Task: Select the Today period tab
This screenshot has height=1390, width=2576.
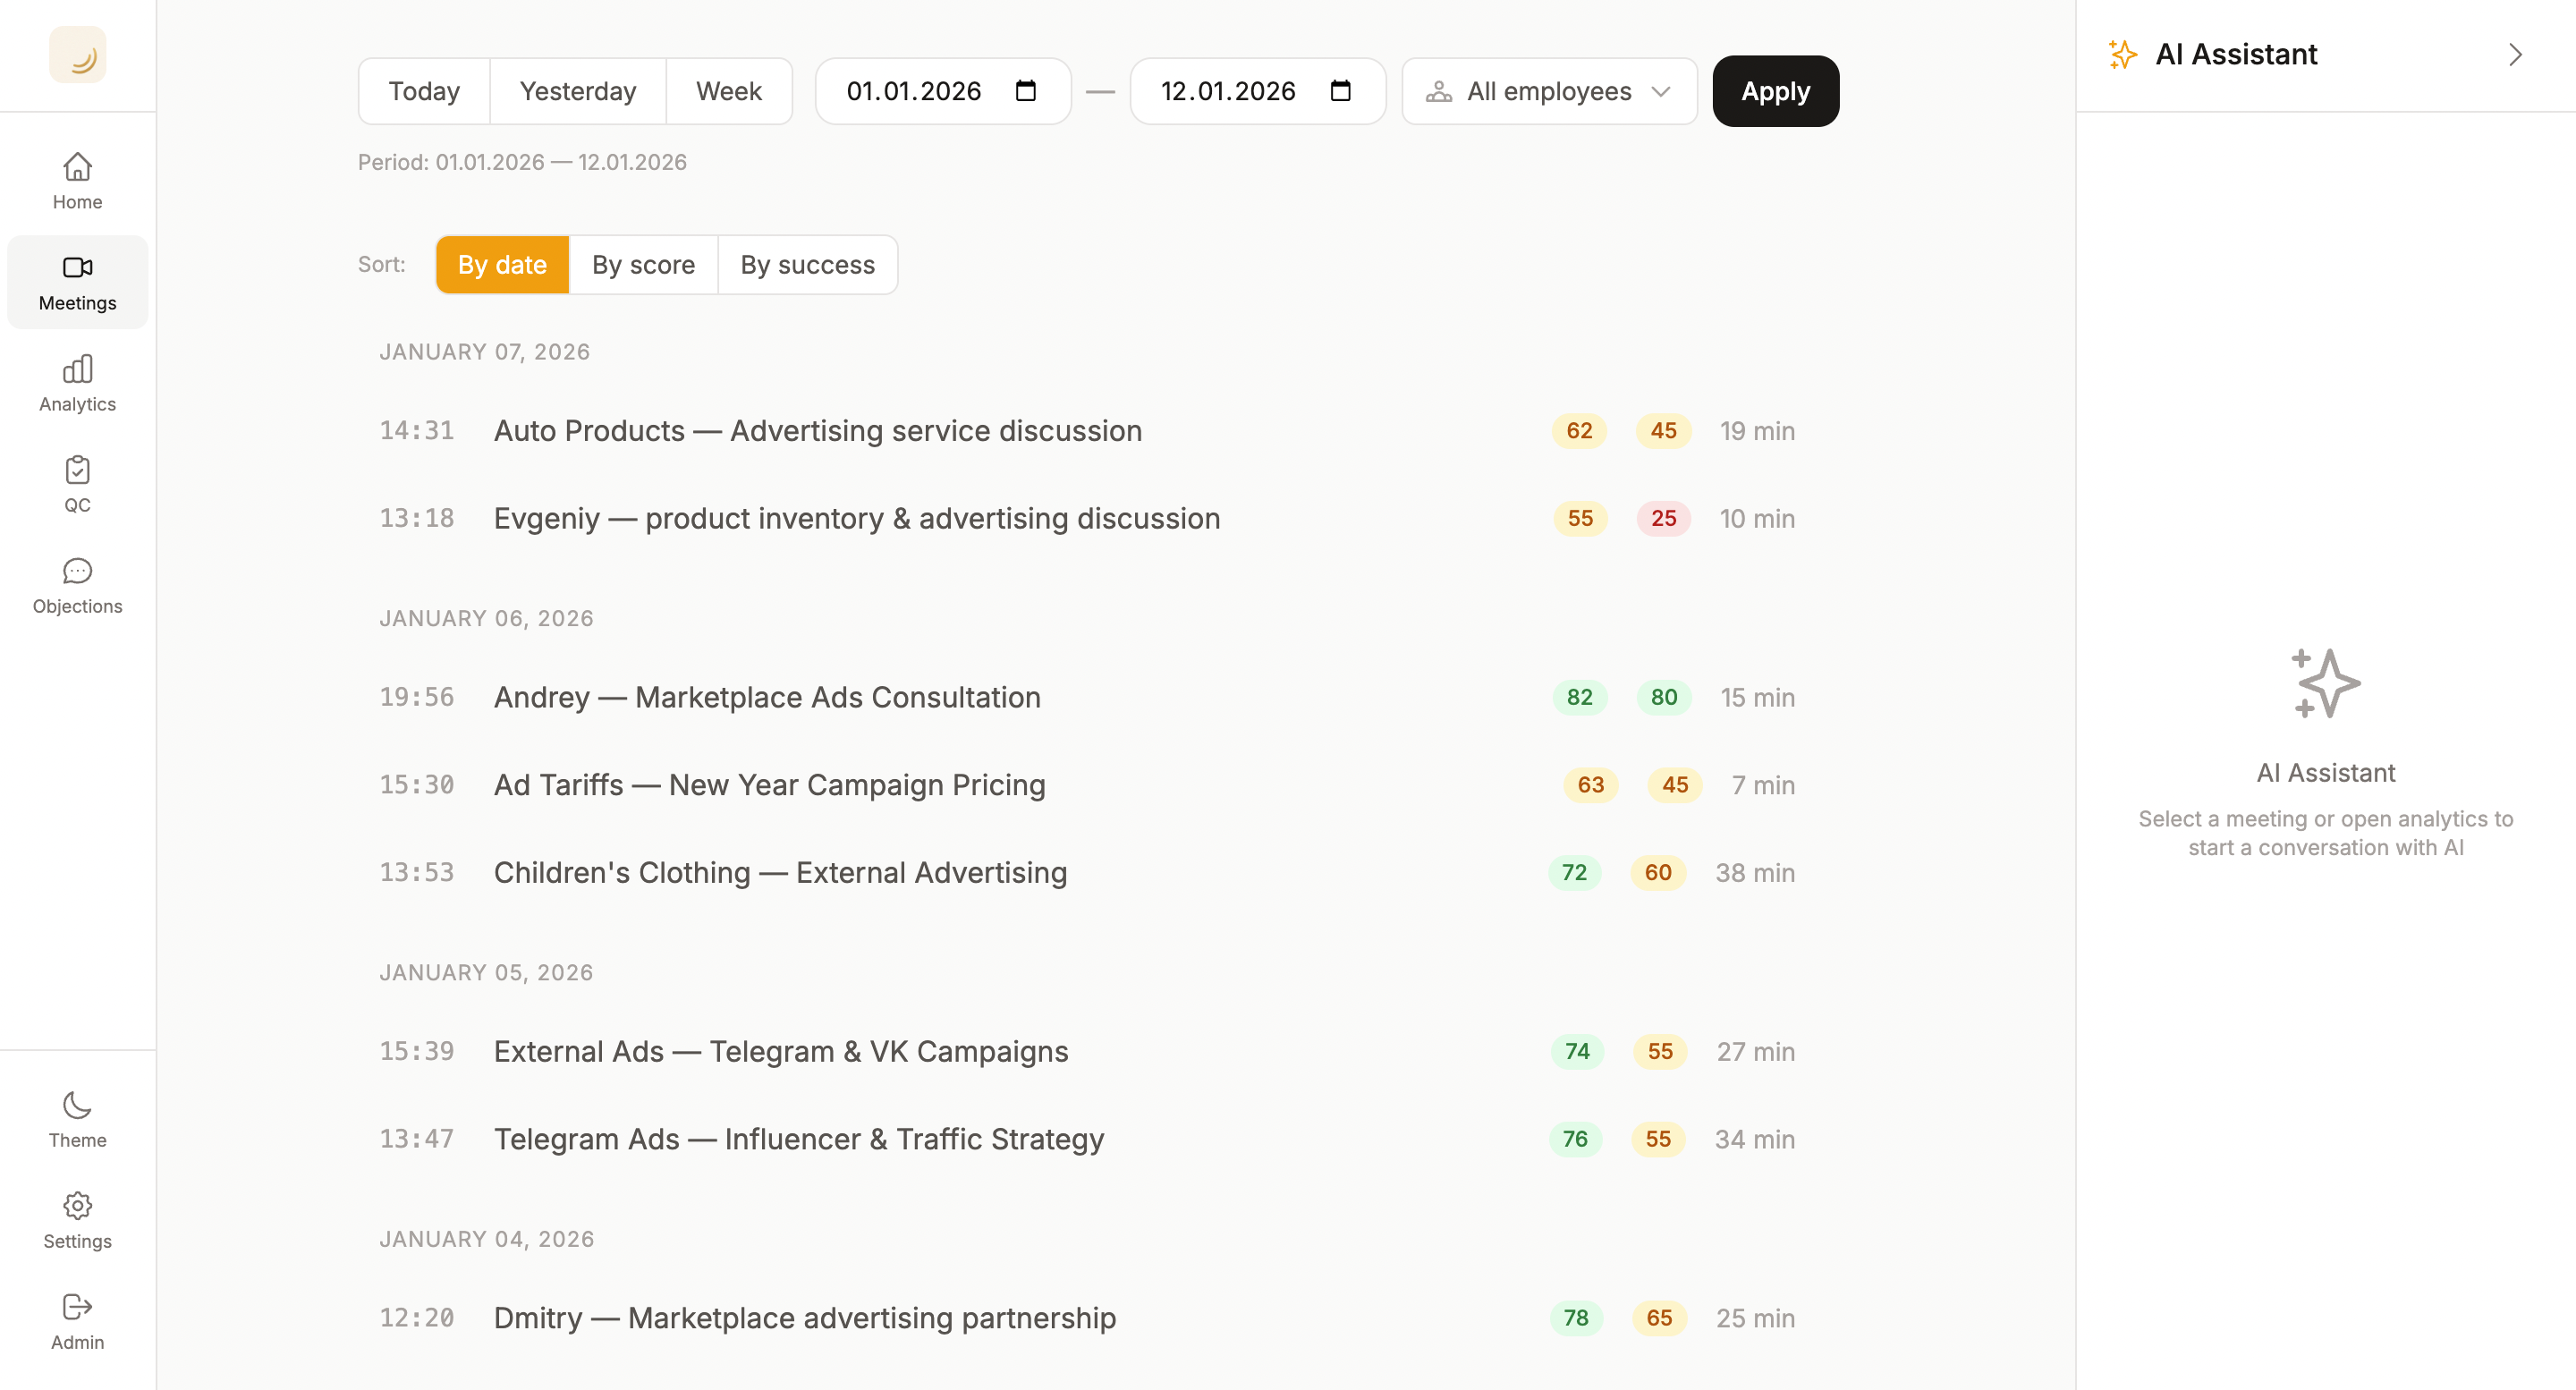Action: click(424, 91)
